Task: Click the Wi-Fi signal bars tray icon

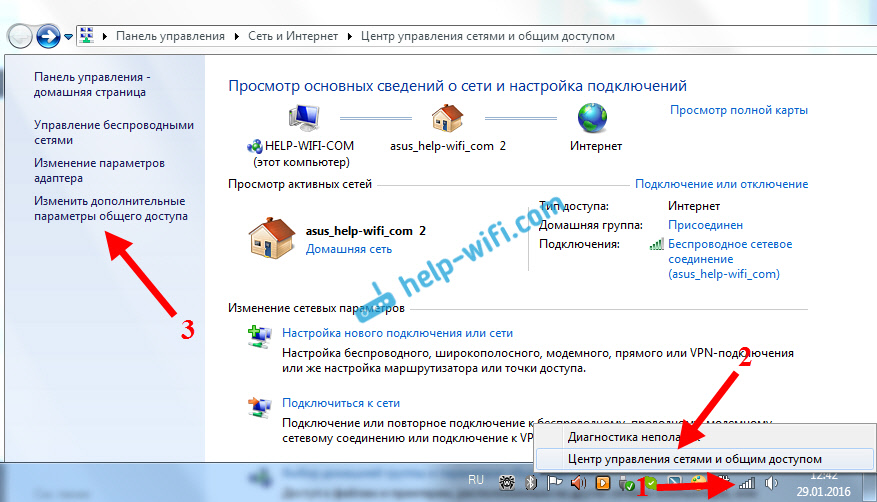Action: coord(746,484)
